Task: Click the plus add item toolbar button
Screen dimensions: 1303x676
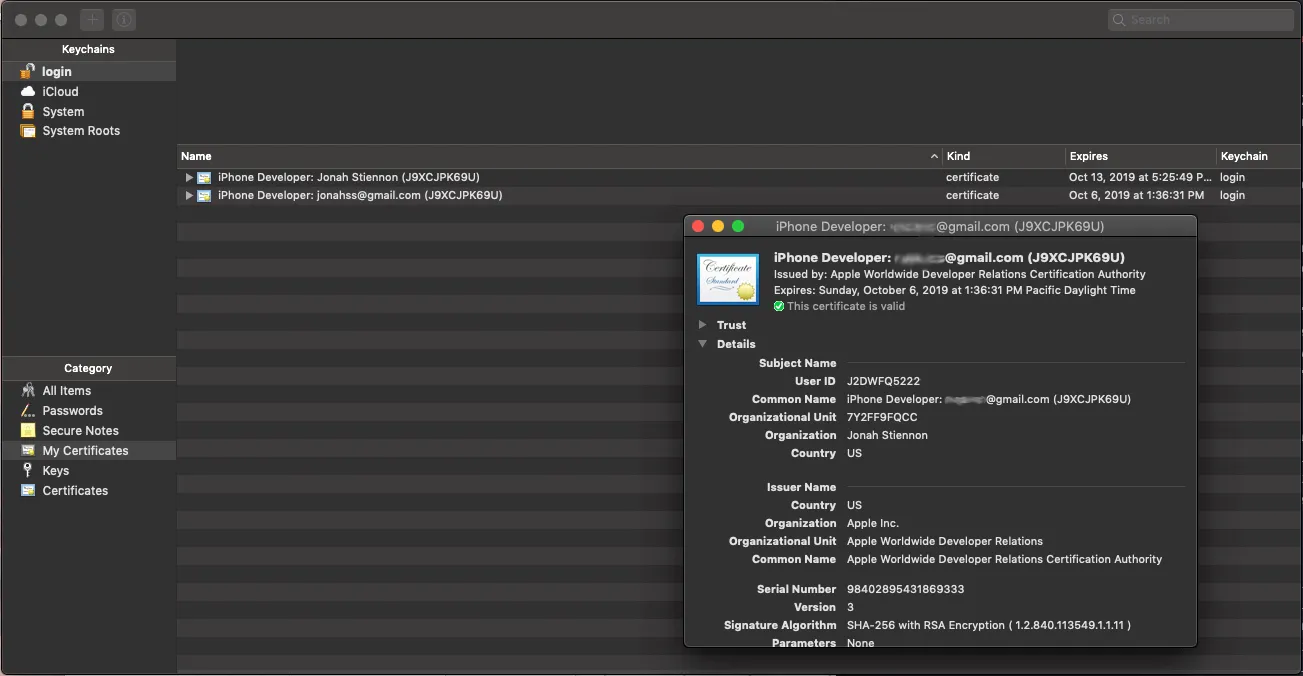Action: pos(92,20)
